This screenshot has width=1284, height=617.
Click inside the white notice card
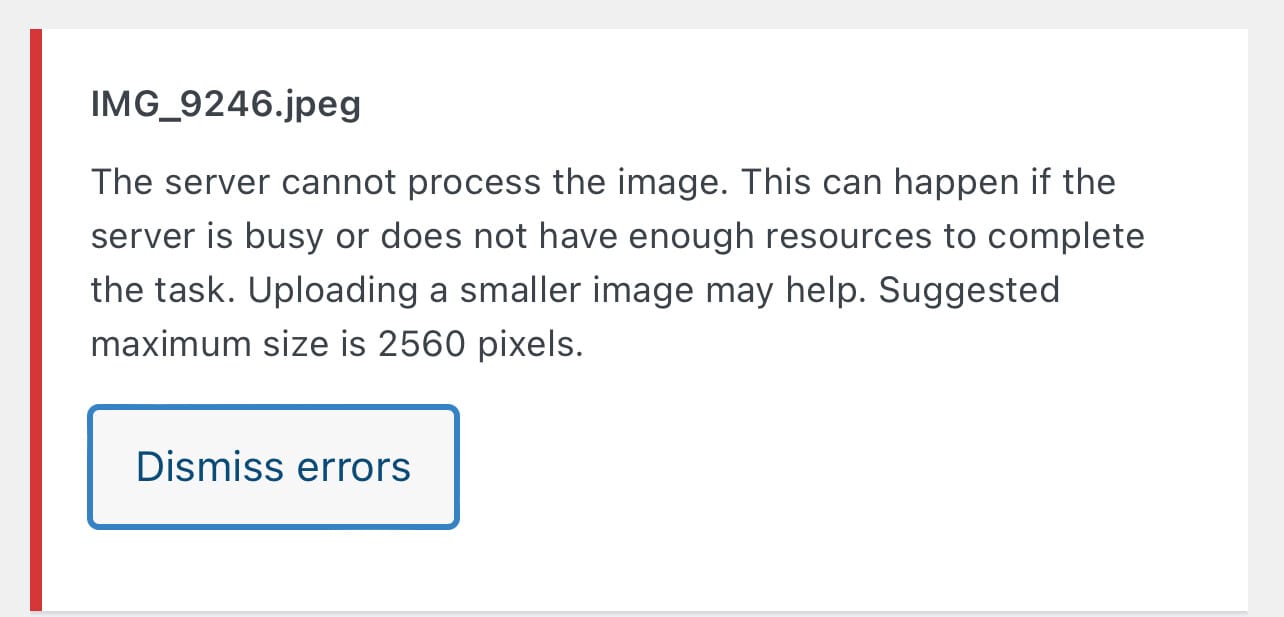[x=700, y=570]
